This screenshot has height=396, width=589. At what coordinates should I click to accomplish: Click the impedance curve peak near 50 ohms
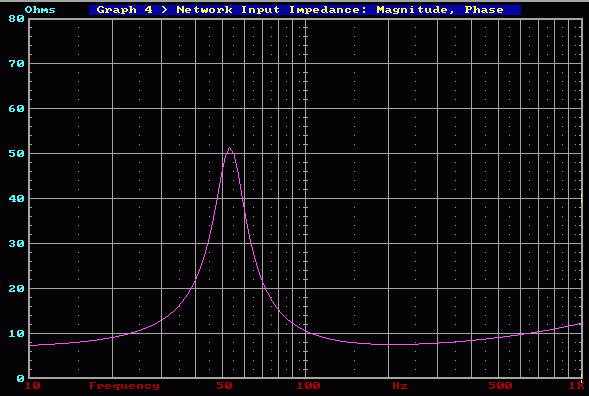pos(230,148)
